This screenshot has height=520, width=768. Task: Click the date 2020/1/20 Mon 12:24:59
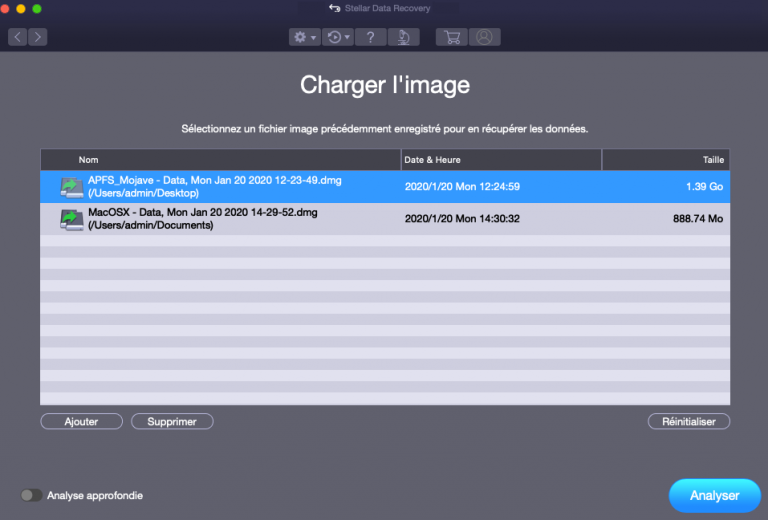point(462,187)
